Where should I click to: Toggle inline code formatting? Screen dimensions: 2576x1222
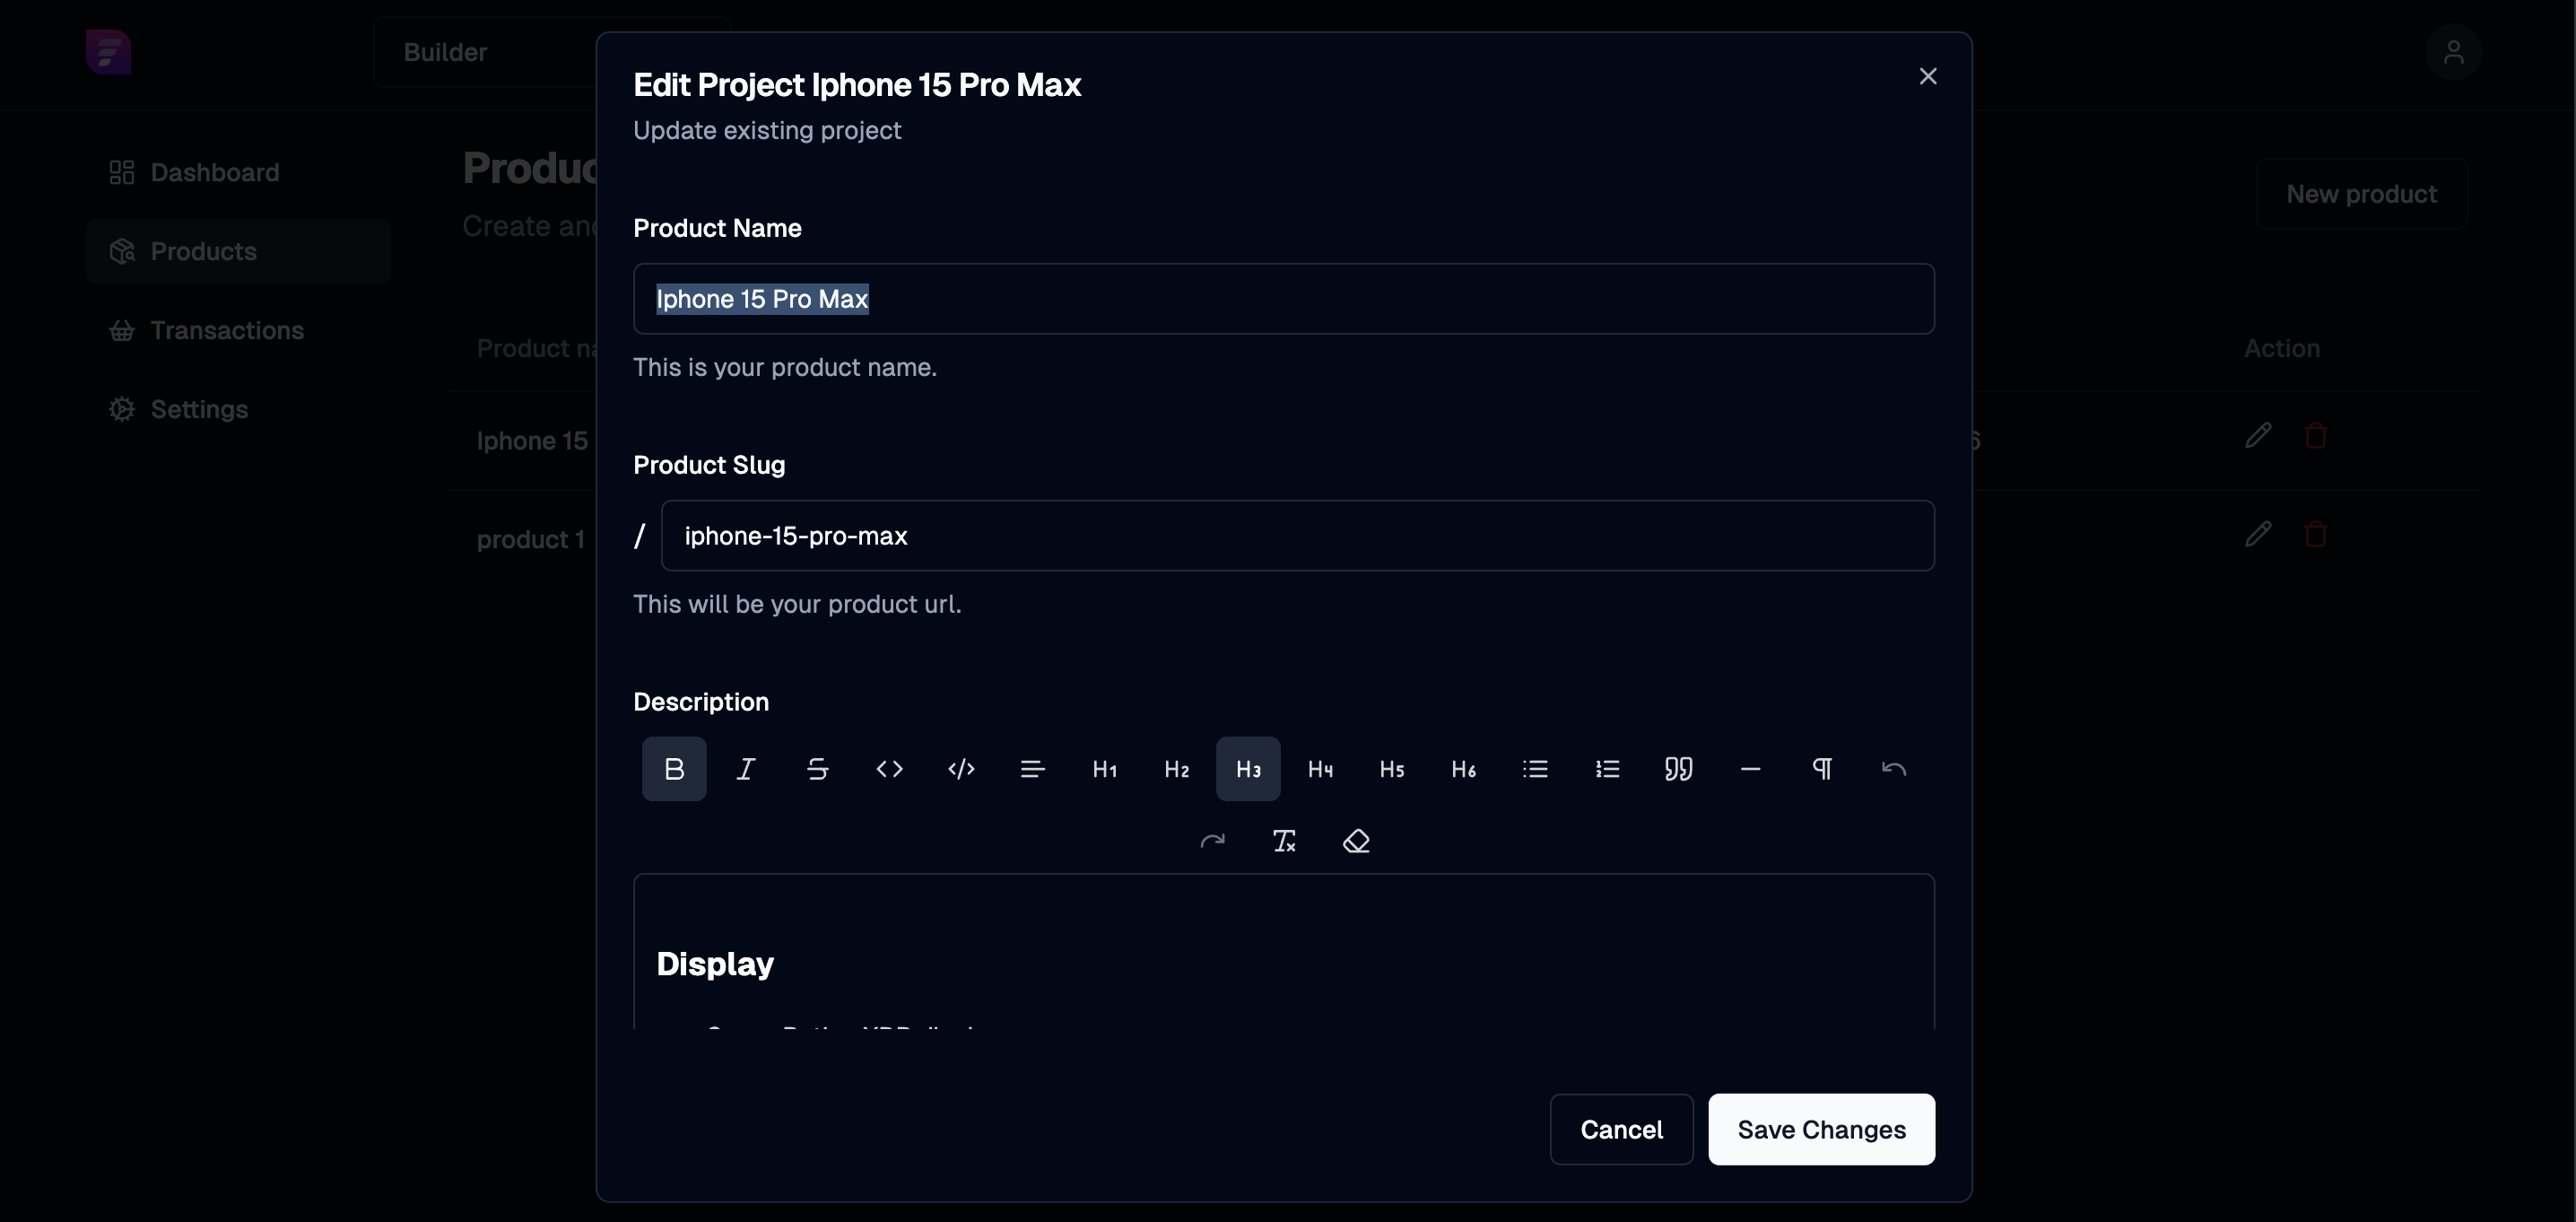[890, 769]
